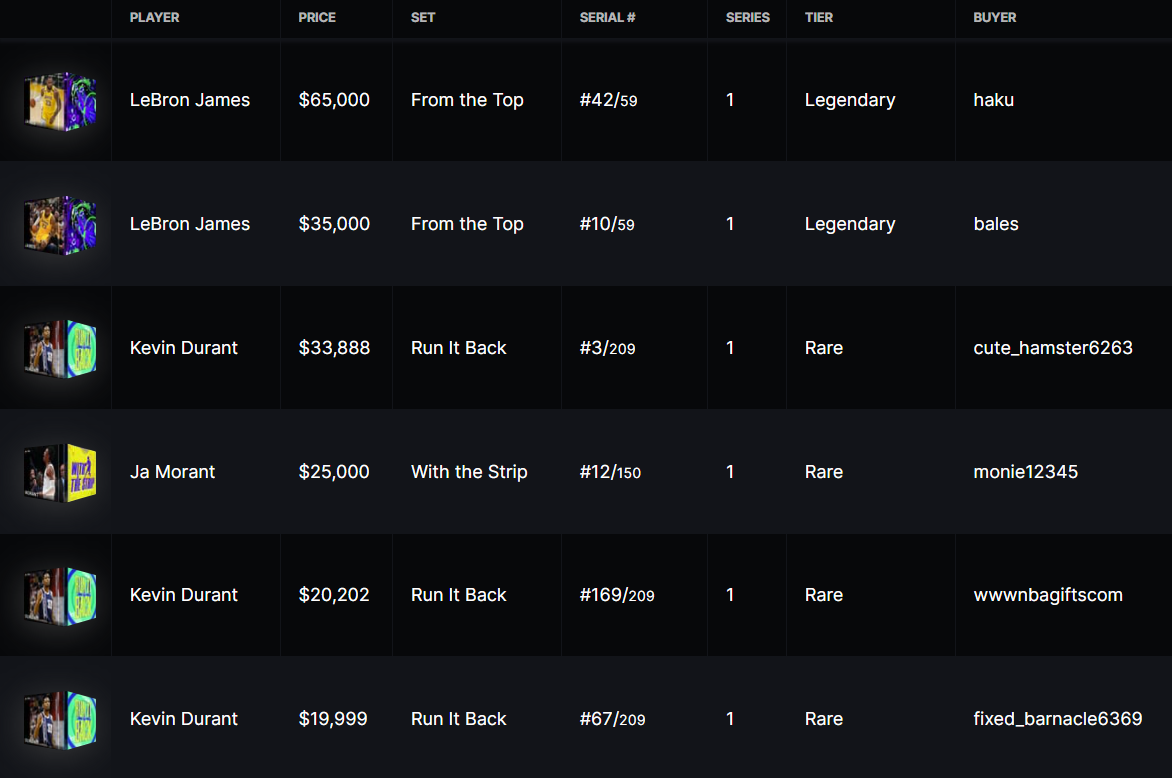1172x778 pixels.
Task: Open buyer bales' profile
Action: (995, 224)
